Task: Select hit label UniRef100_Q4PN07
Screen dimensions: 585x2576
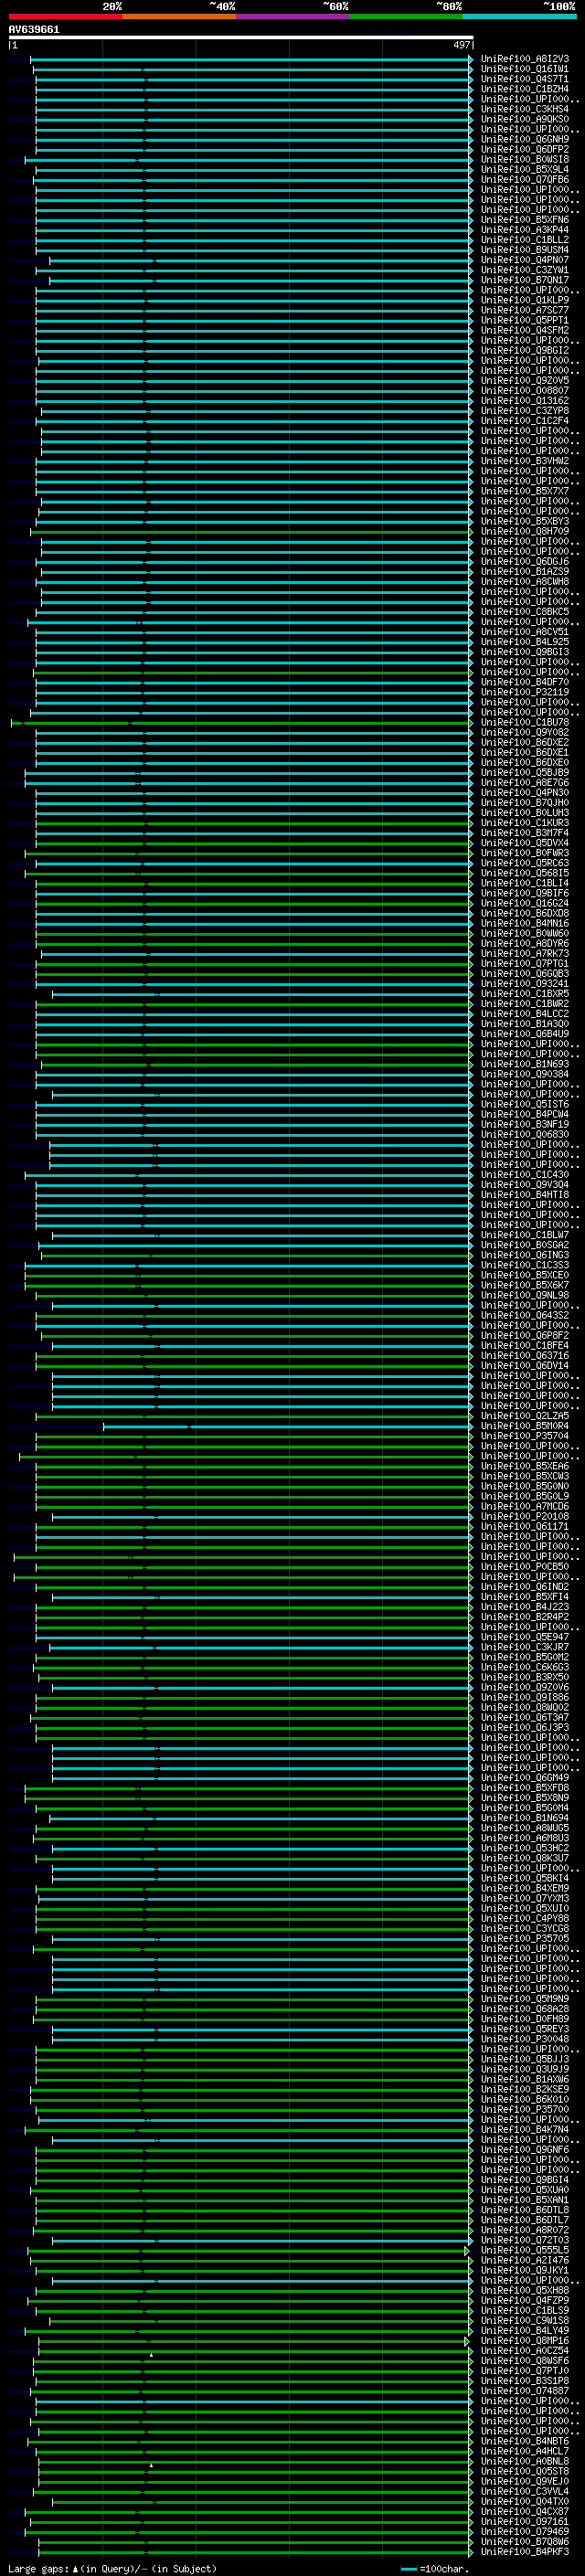Action: tap(525, 260)
